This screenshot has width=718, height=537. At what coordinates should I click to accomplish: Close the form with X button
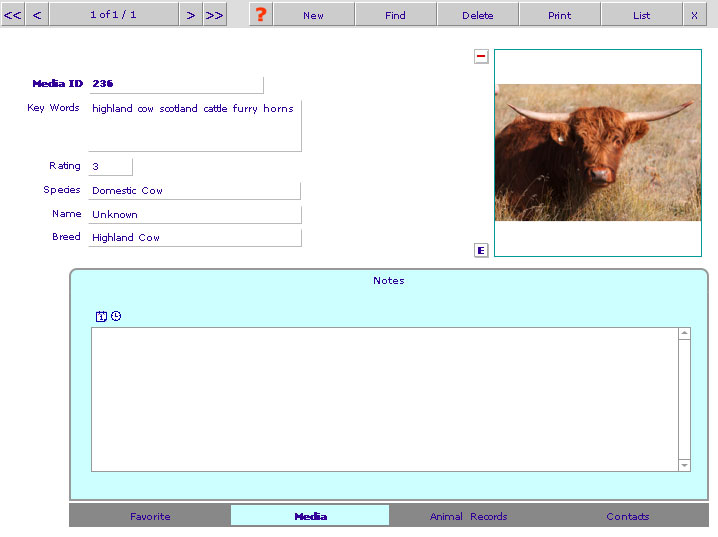694,15
